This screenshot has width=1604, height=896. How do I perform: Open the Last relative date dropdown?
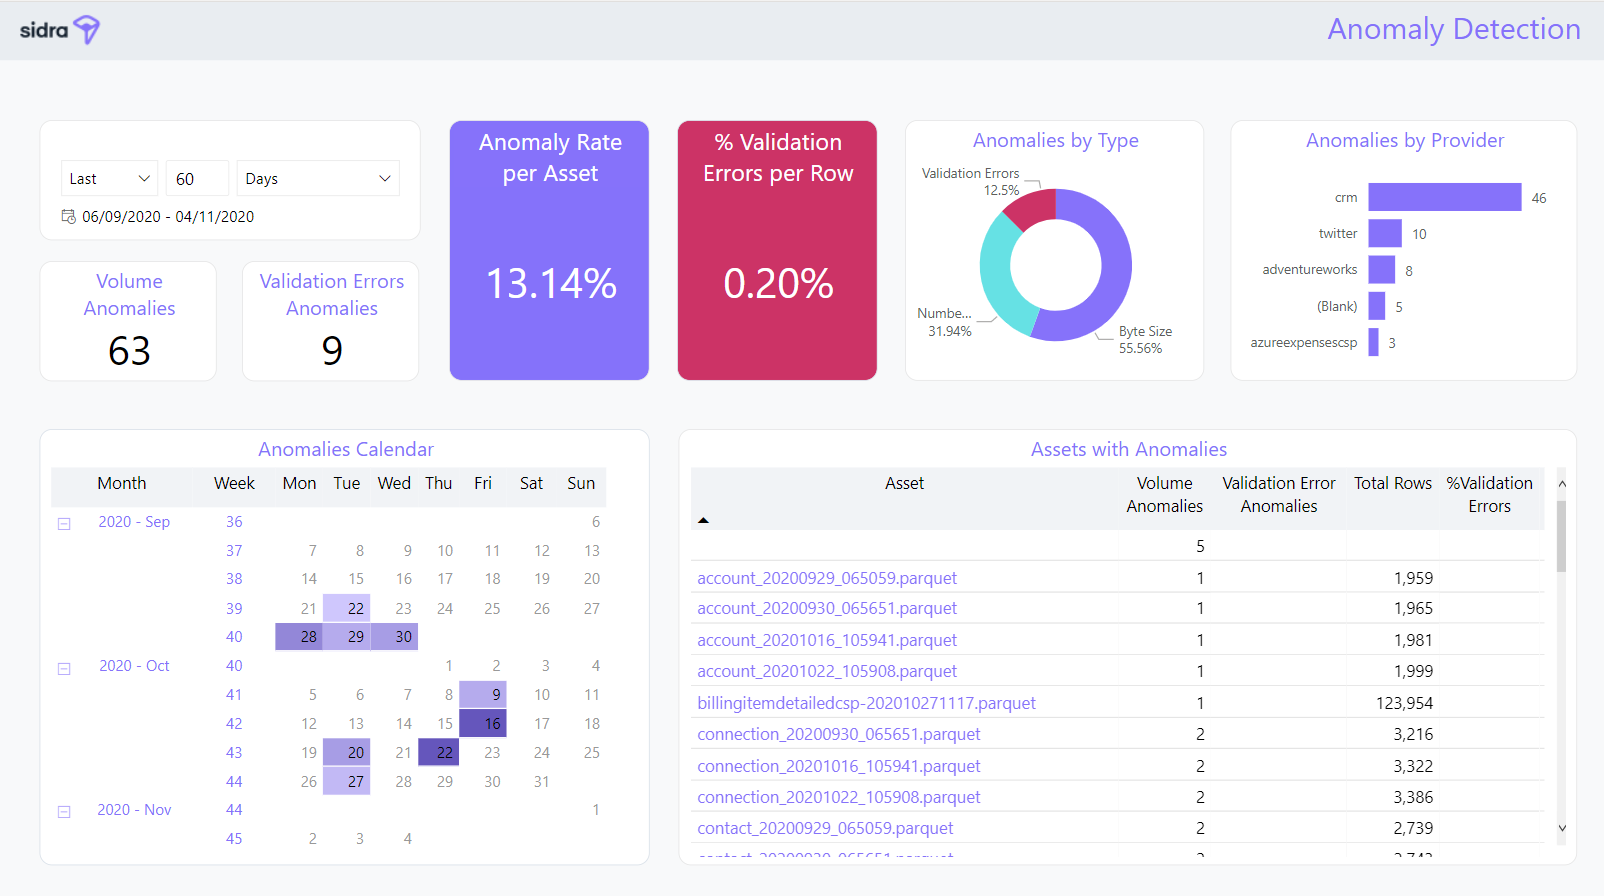(109, 179)
